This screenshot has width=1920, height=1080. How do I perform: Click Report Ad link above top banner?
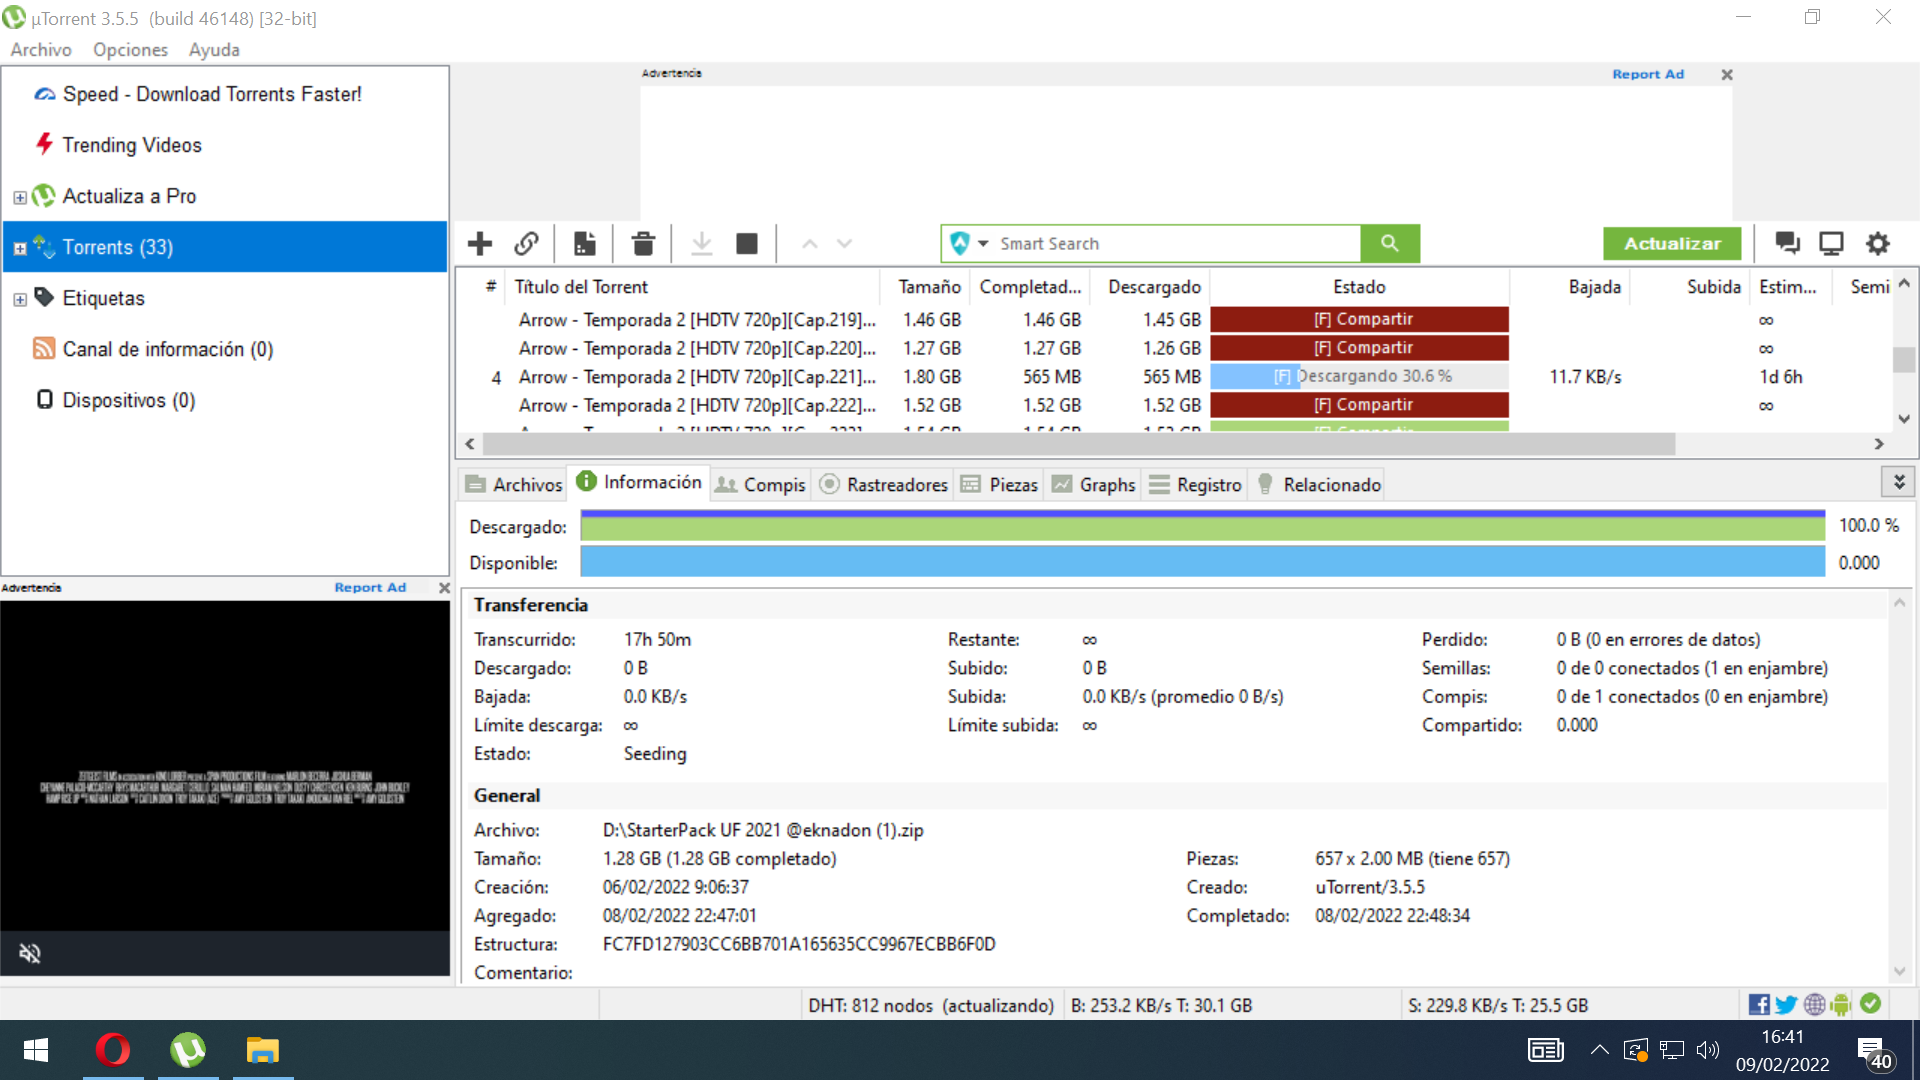coord(1648,74)
